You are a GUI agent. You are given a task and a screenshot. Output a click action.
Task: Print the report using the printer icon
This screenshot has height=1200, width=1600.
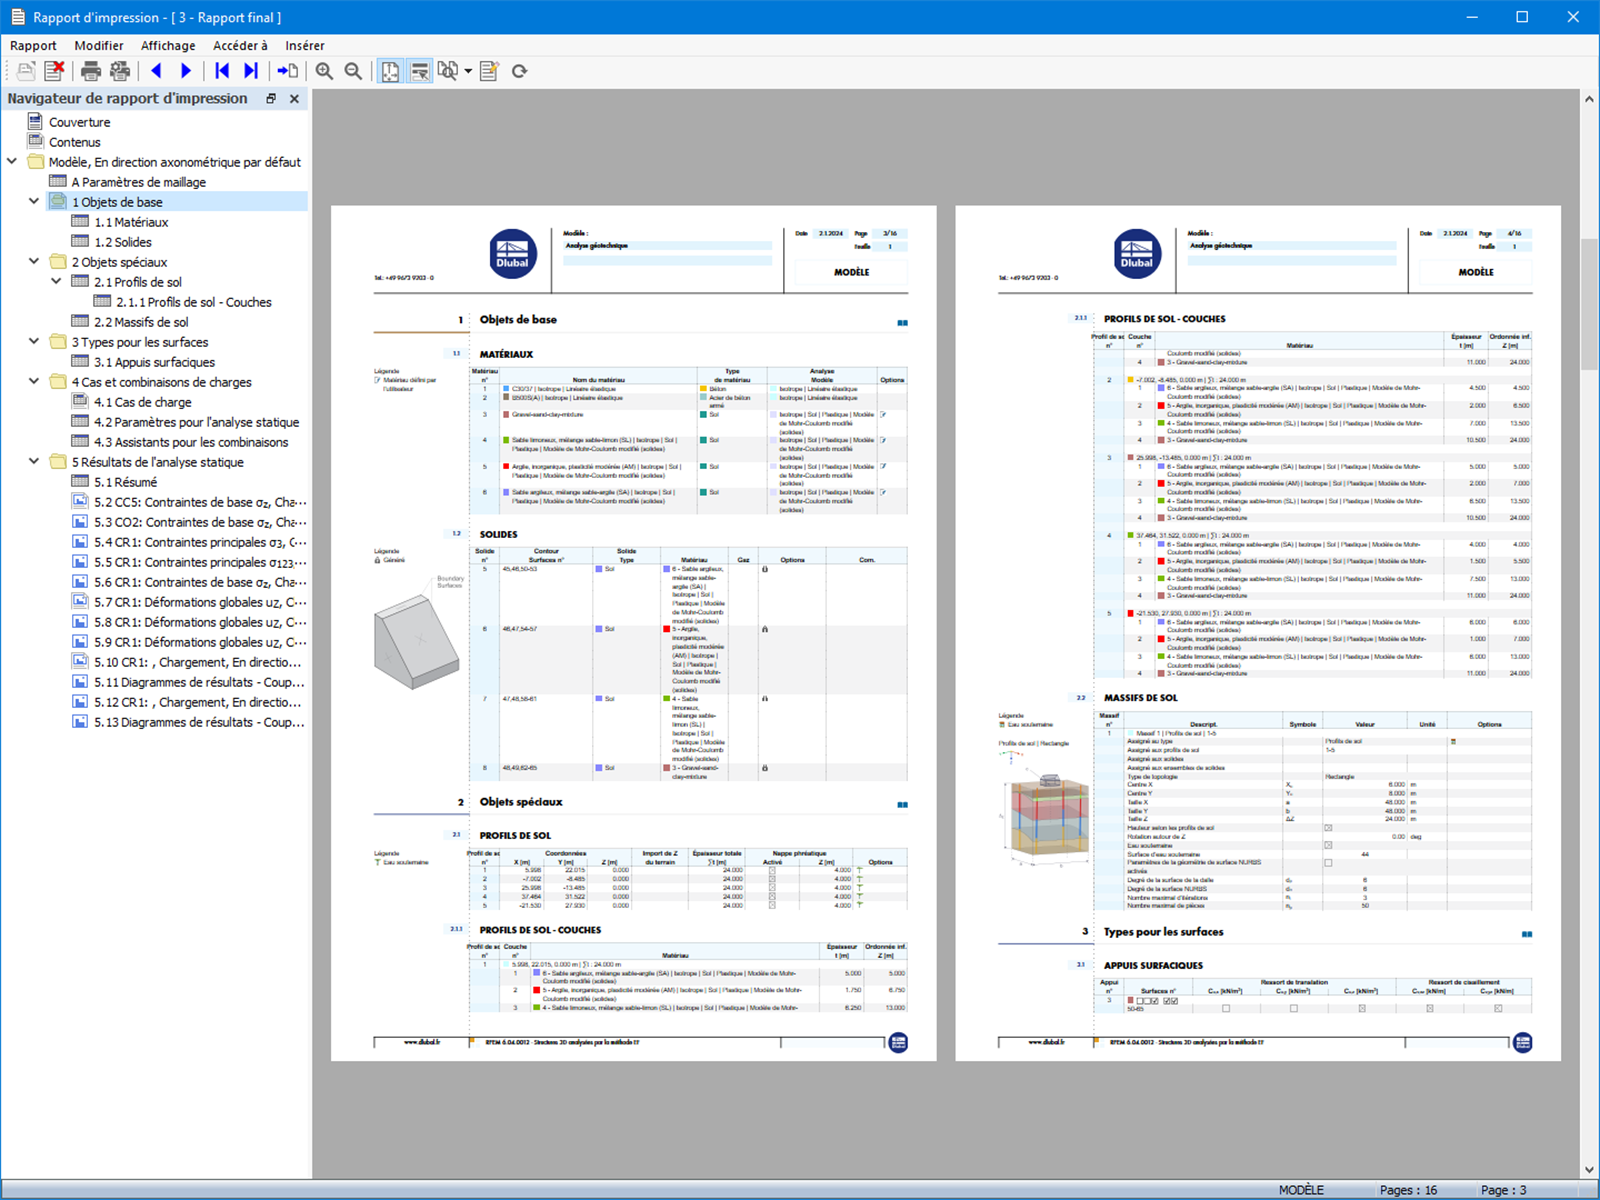click(91, 71)
